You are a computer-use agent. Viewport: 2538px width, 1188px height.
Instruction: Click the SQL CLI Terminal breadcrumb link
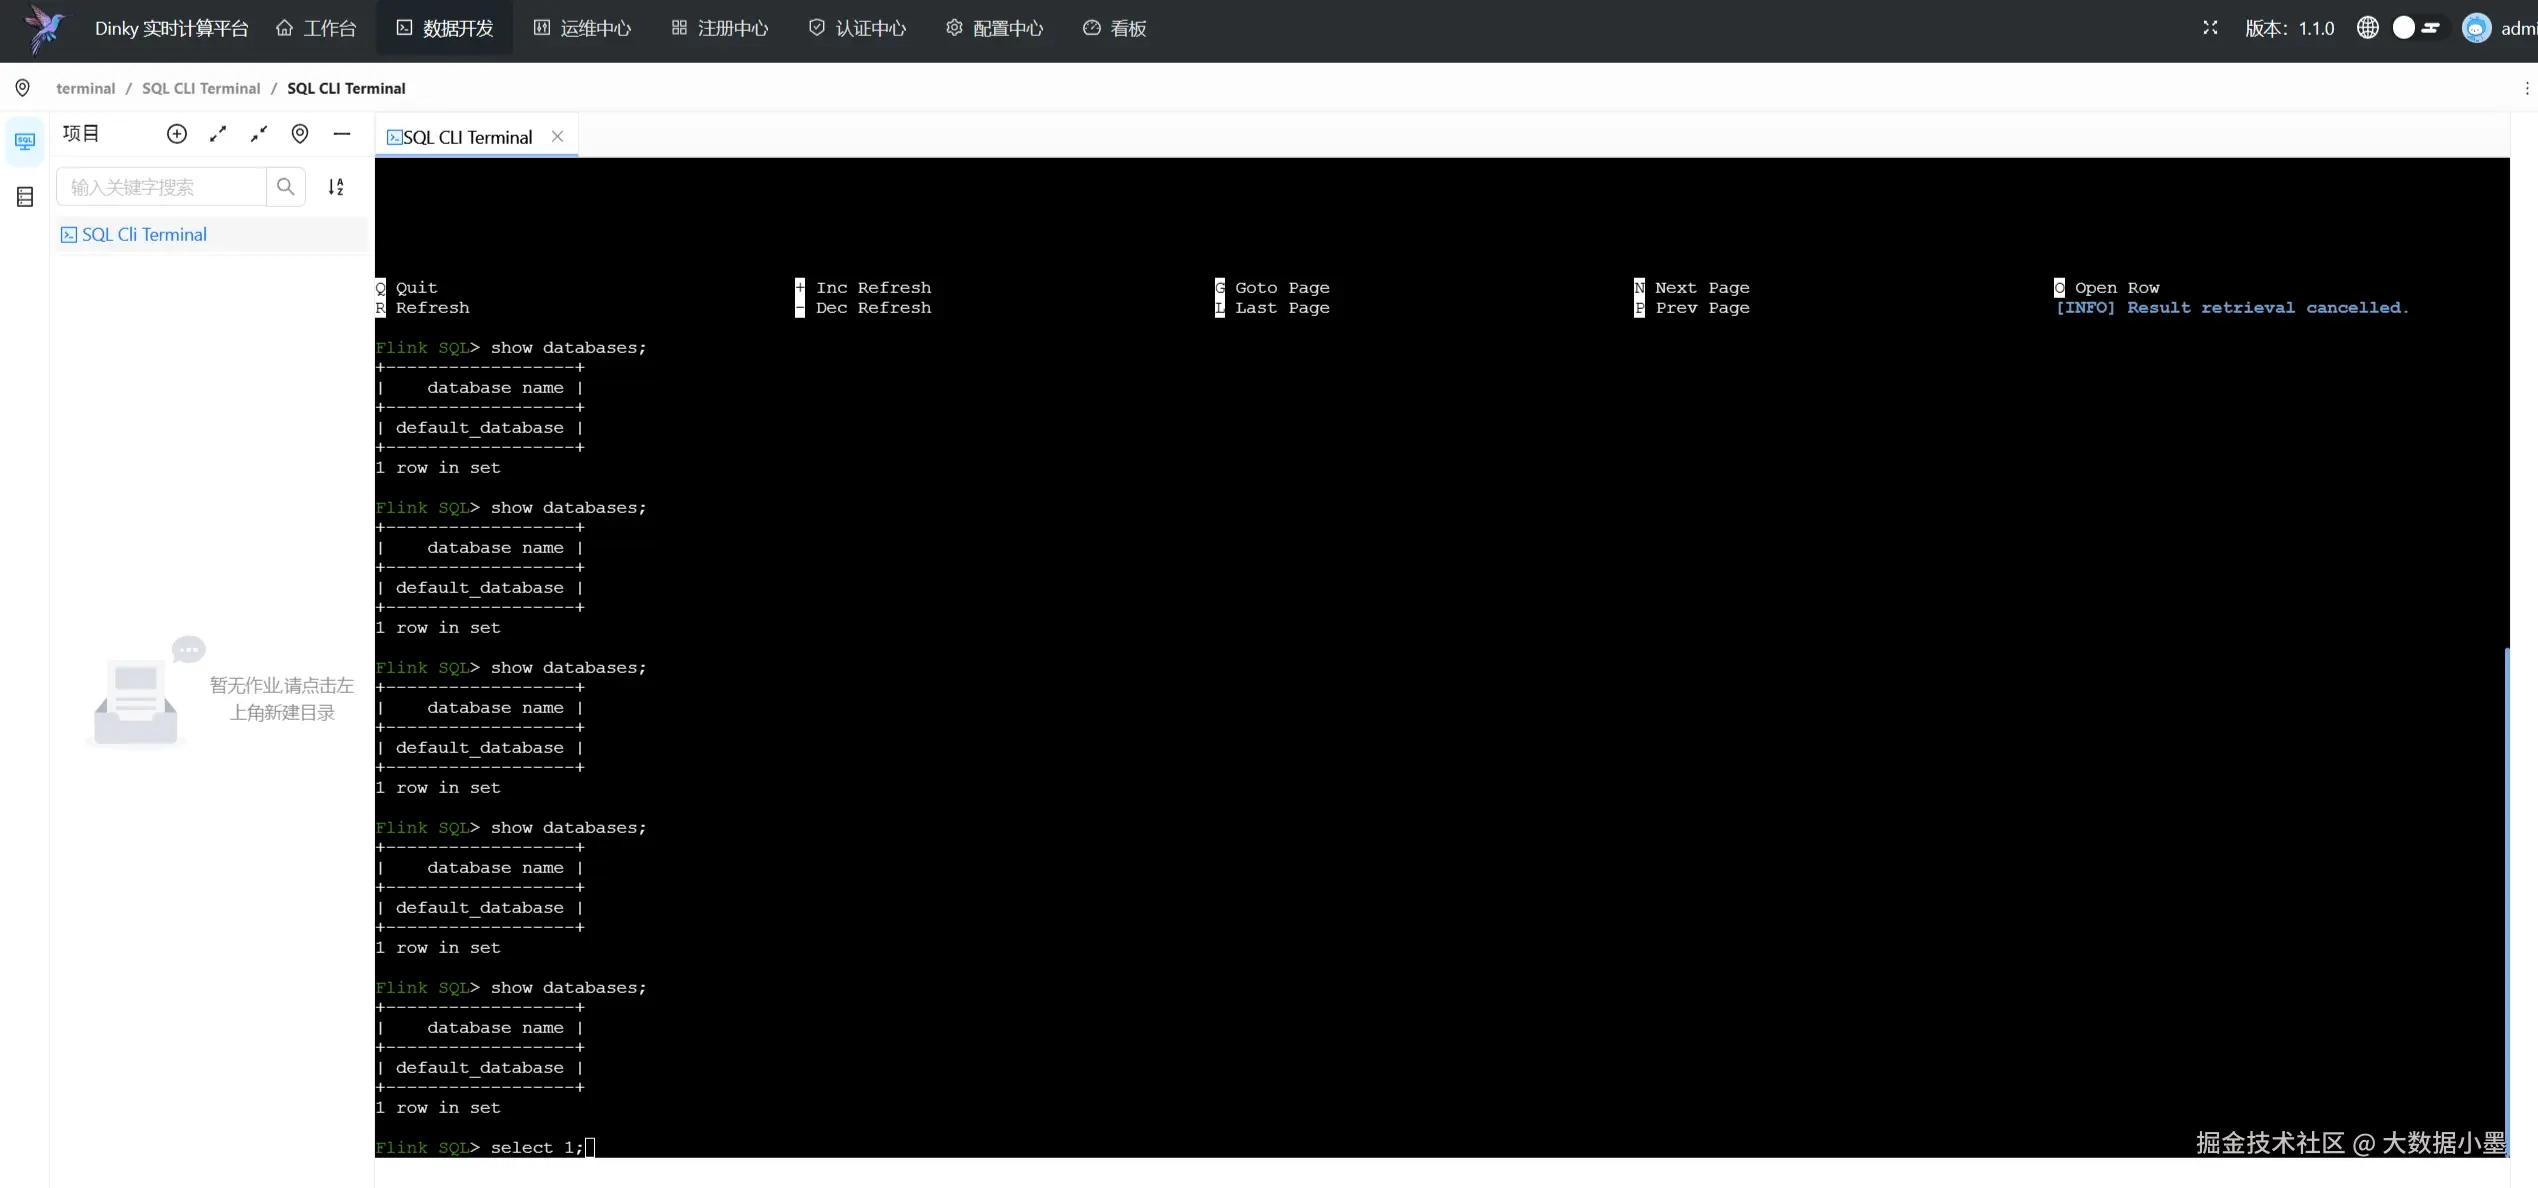tap(201, 89)
